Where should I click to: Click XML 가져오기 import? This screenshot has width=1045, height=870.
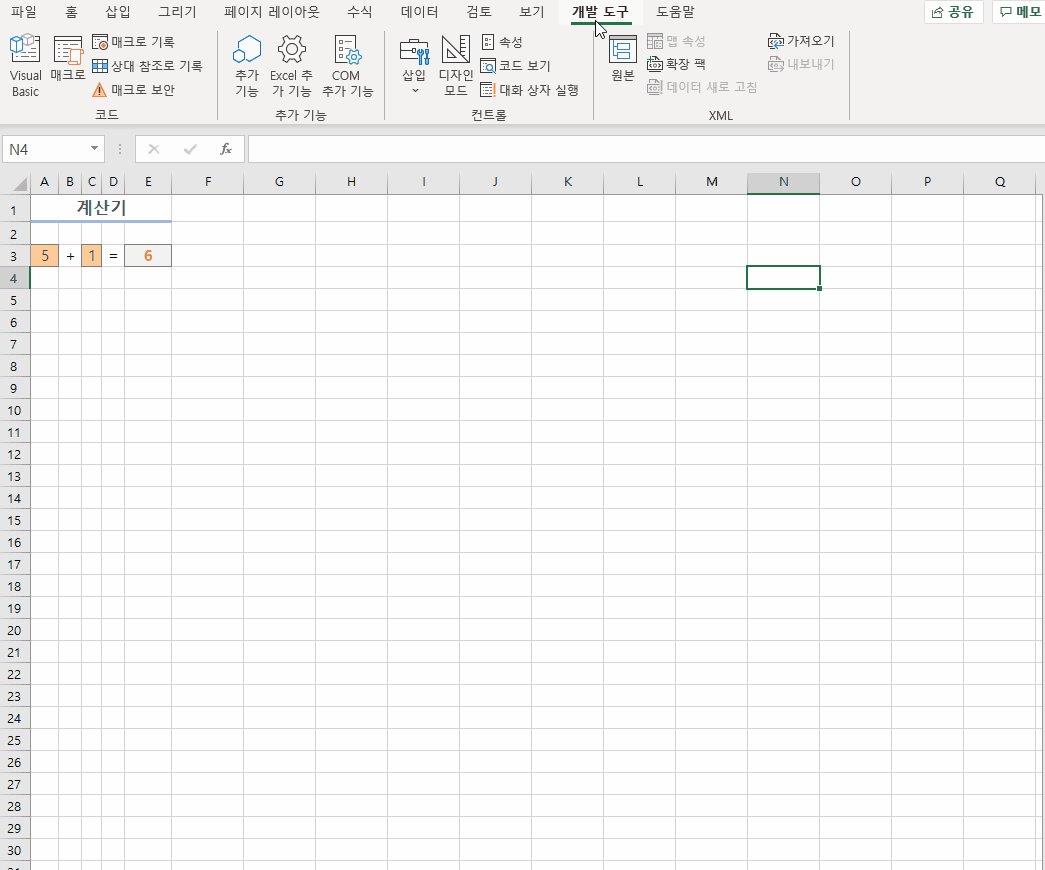[801, 41]
